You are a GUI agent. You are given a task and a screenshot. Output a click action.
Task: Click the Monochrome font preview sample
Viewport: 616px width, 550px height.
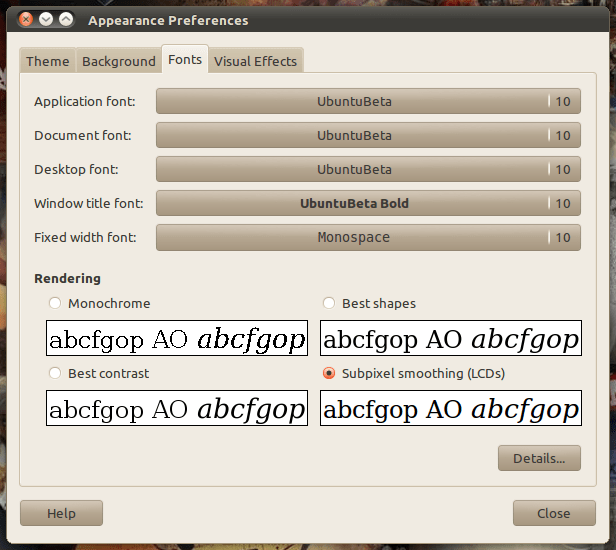[177, 338]
